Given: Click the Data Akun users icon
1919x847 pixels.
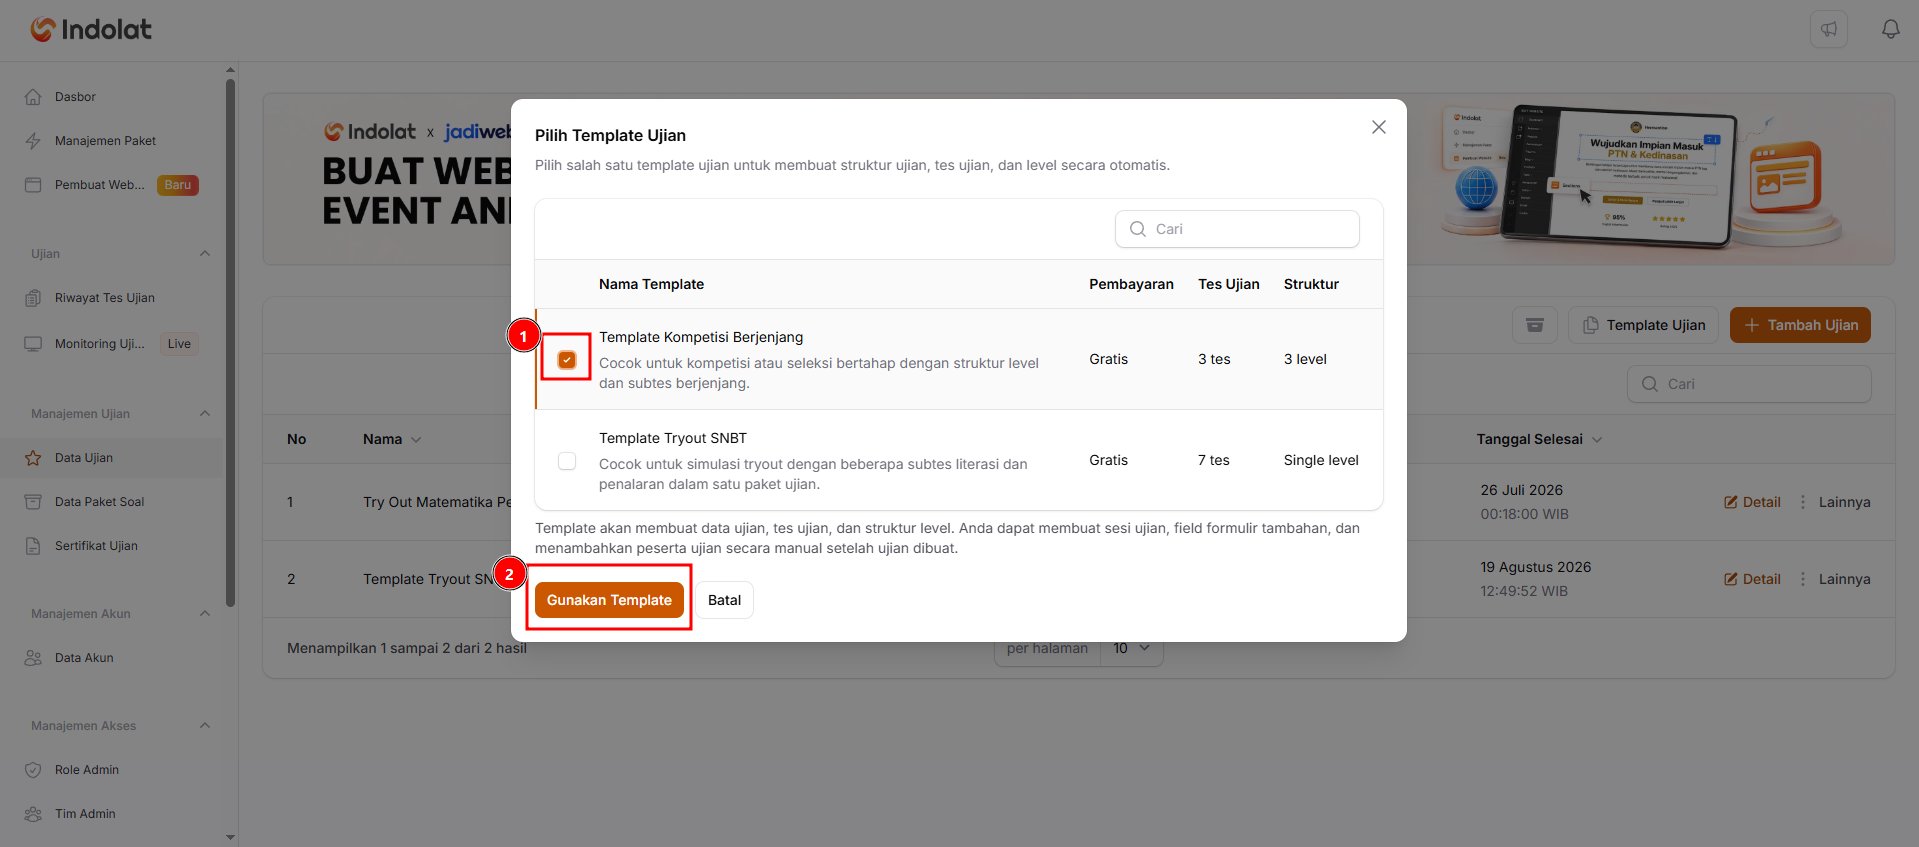Looking at the screenshot, I should [33, 658].
